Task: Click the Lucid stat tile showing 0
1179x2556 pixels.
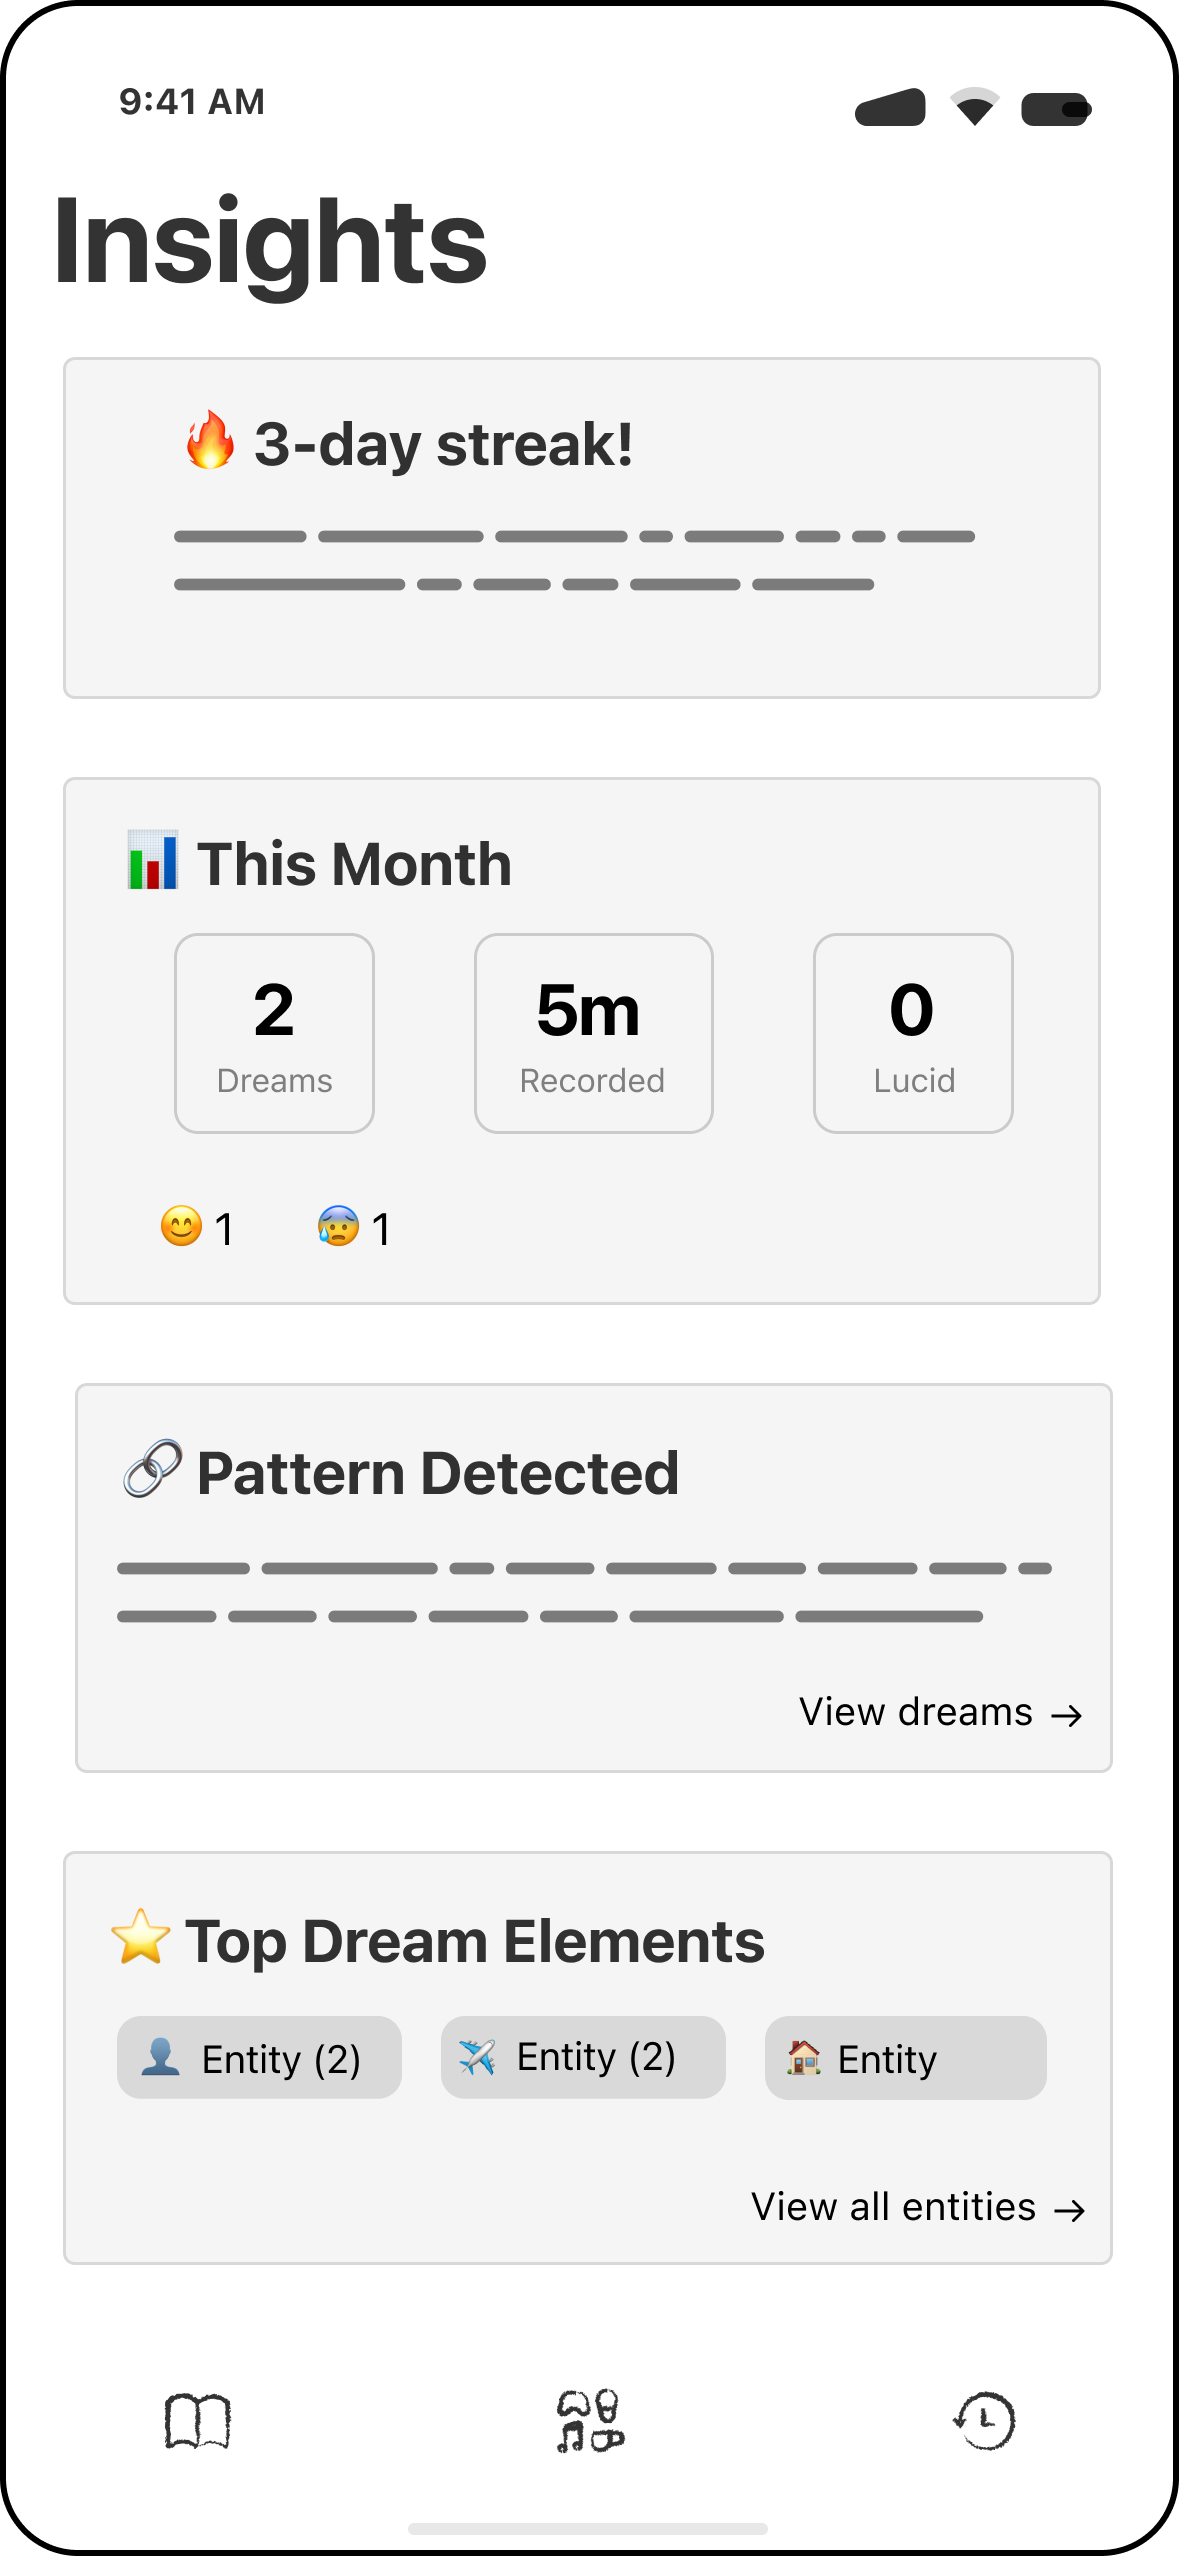Action: 912,1031
